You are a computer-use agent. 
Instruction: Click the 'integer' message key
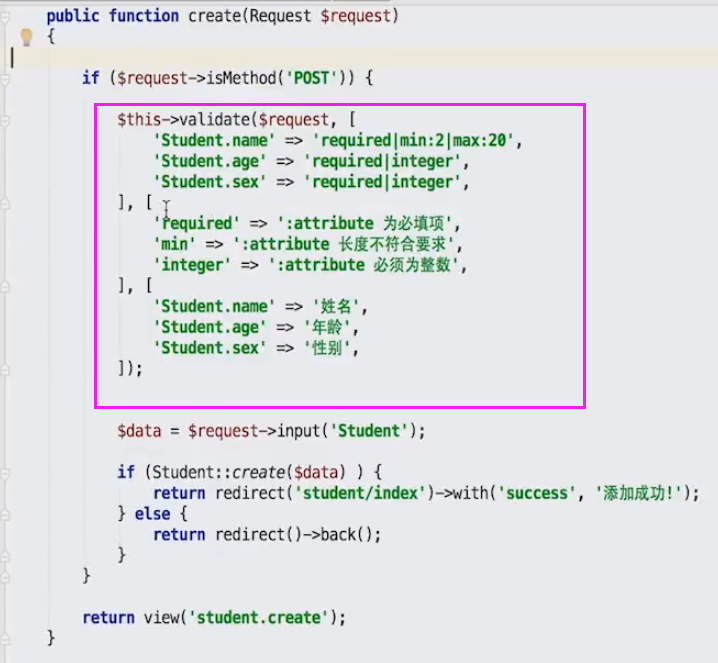[x=192, y=265]
